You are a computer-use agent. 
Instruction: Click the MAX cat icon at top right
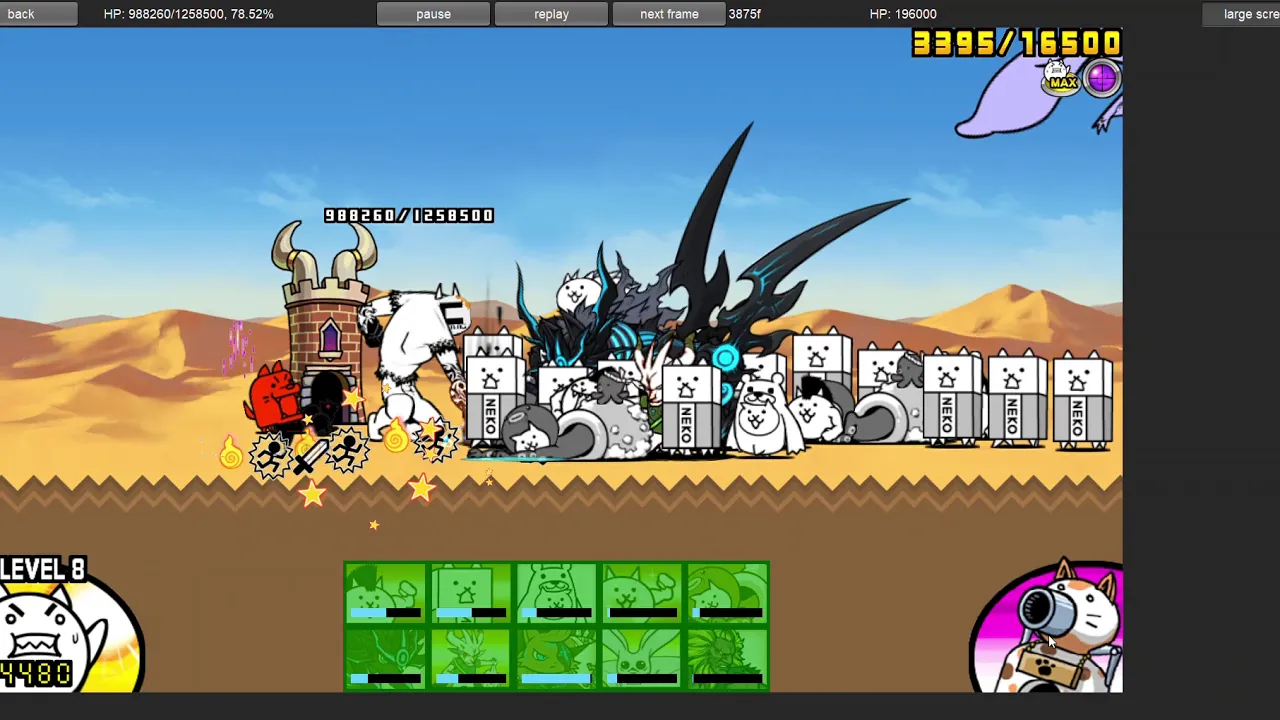click(x=1061, y=78)
